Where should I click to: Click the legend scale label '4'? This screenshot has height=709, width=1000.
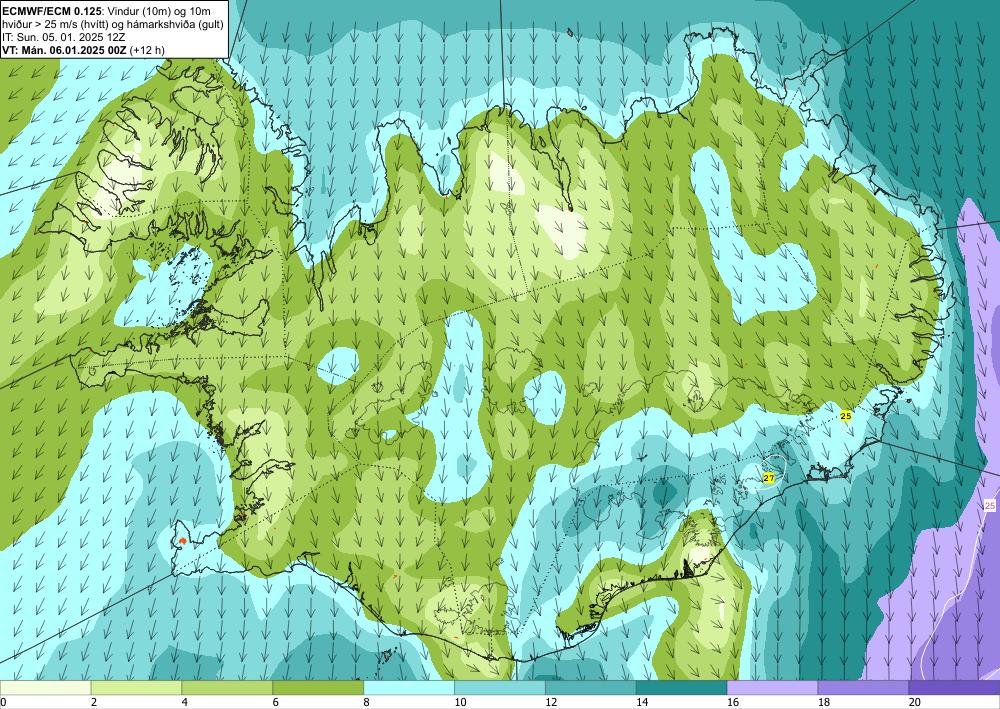[184, 702]
